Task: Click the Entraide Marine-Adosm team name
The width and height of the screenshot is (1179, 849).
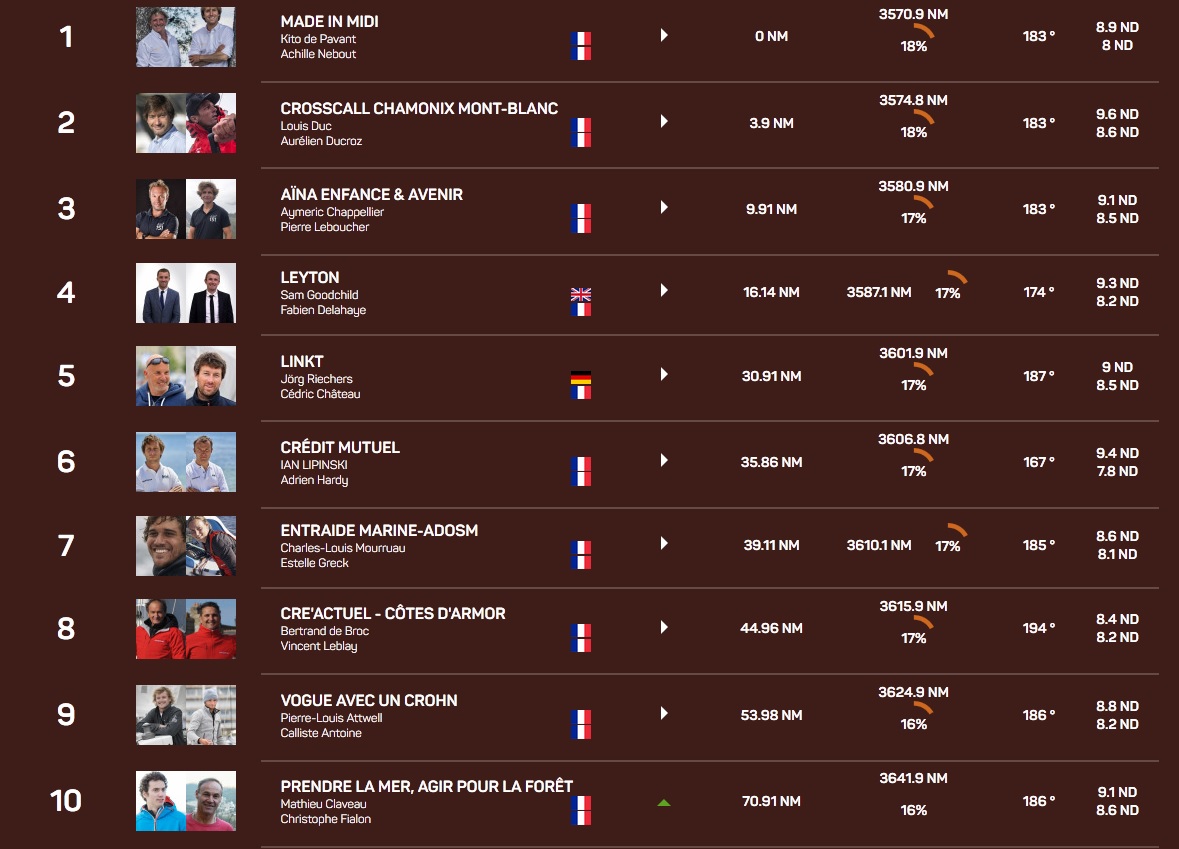Action: tap(379, 530)
